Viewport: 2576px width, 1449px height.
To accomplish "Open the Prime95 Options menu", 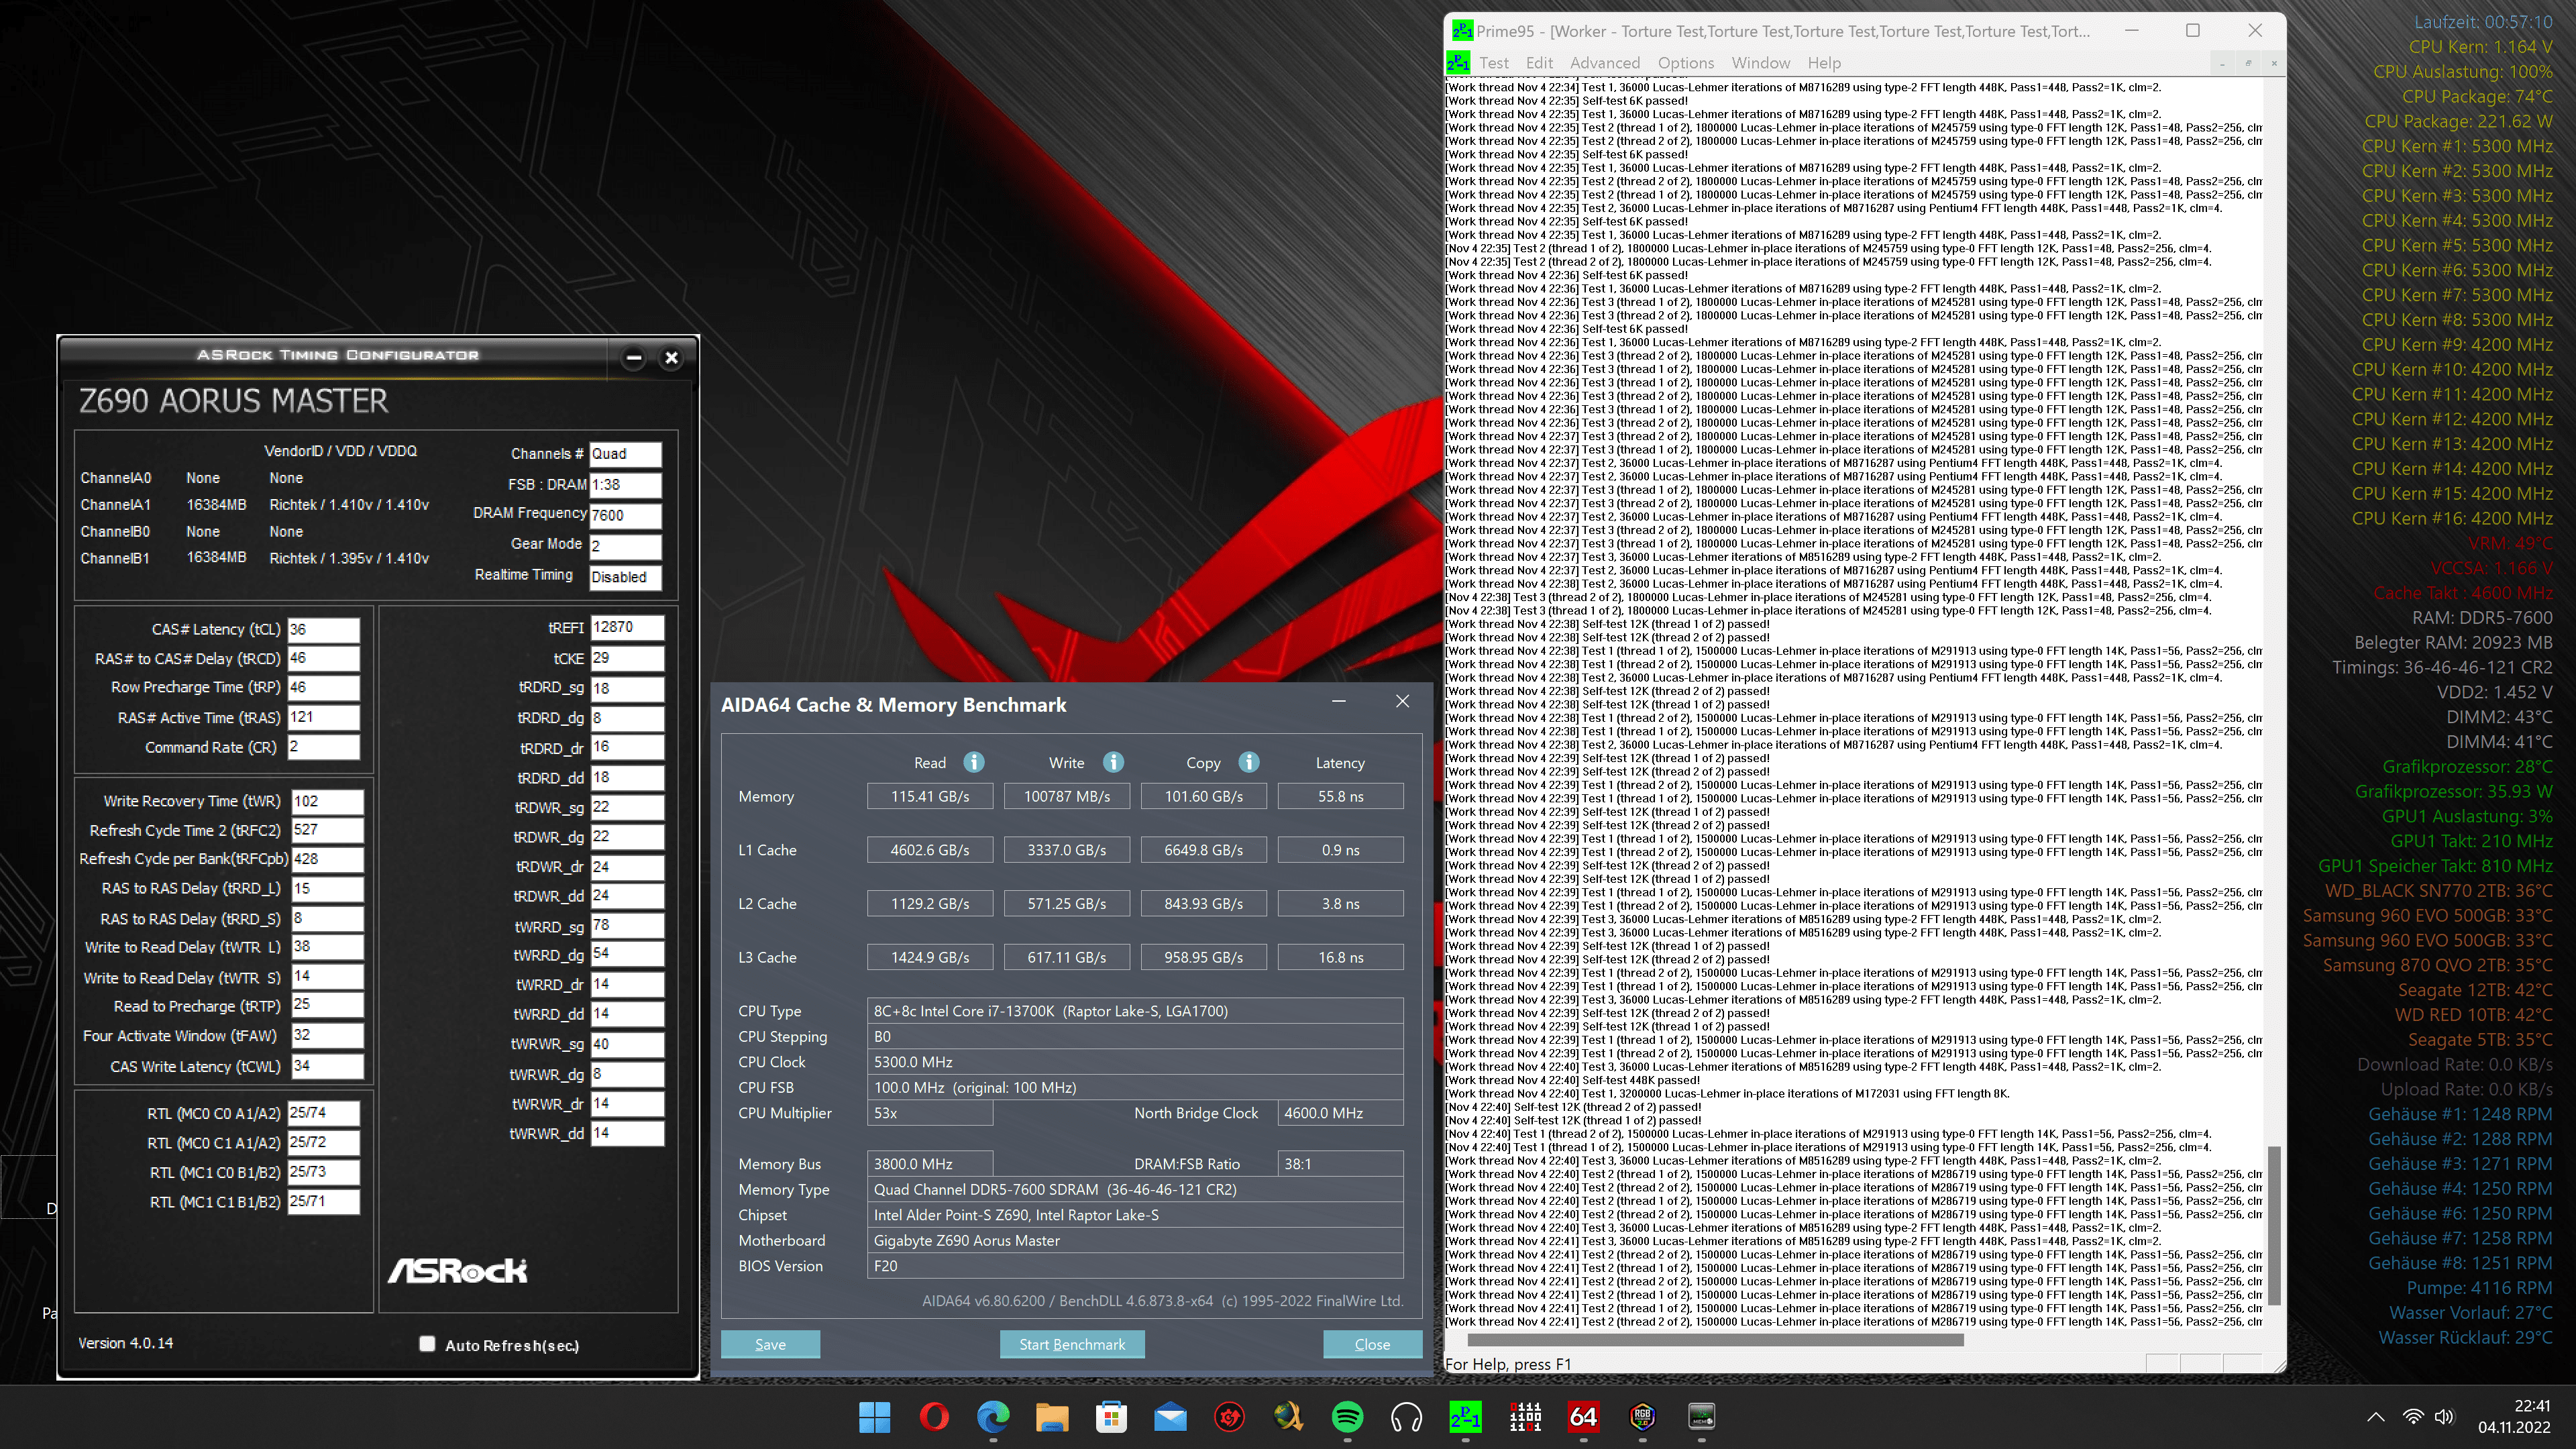I will pyautogui.click(x=1685, y=63).
